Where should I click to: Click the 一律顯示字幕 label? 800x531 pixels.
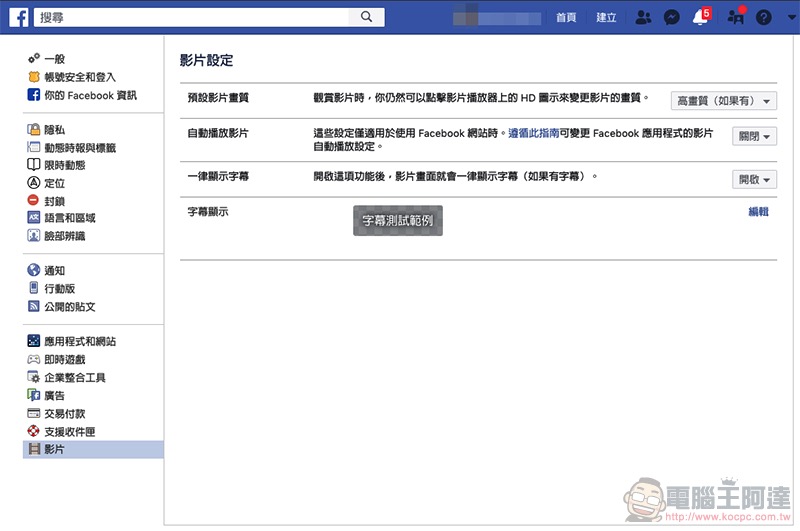tap(218, 176)
